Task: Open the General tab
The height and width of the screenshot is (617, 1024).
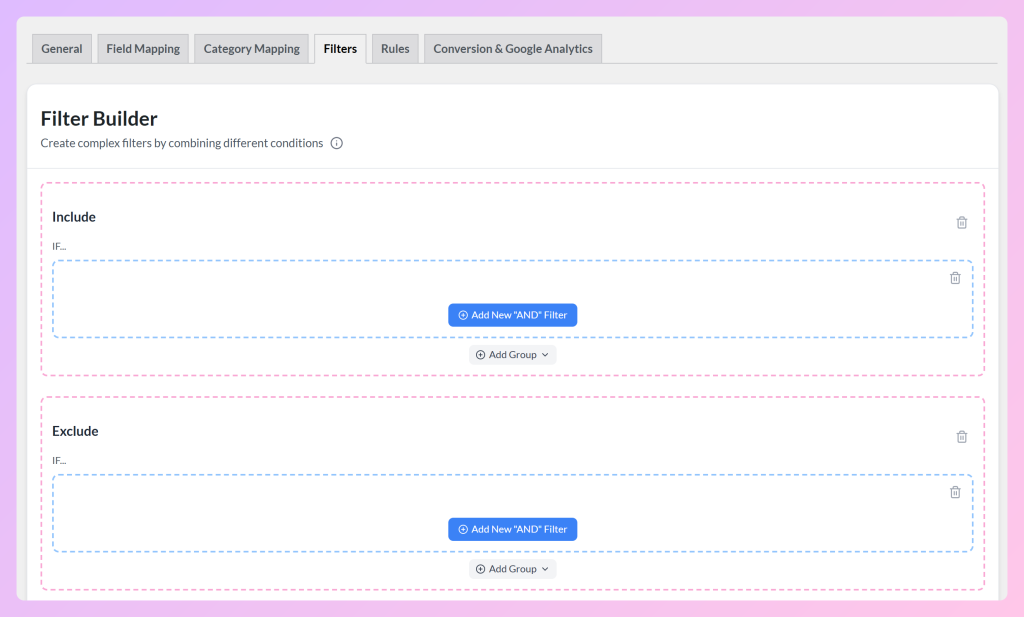Action: click(x=61, y=49)
